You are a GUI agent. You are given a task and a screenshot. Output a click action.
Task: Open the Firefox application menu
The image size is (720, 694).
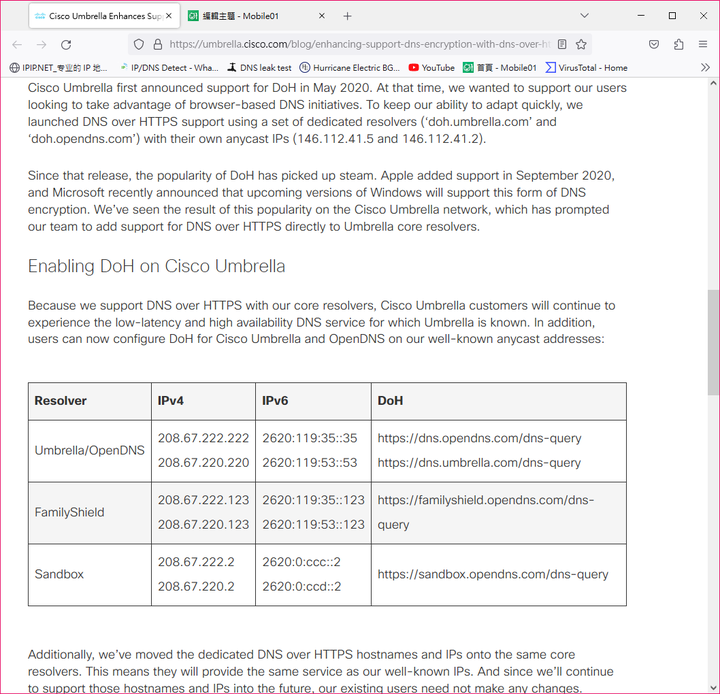pyautogui.click(x=703, y=45)
